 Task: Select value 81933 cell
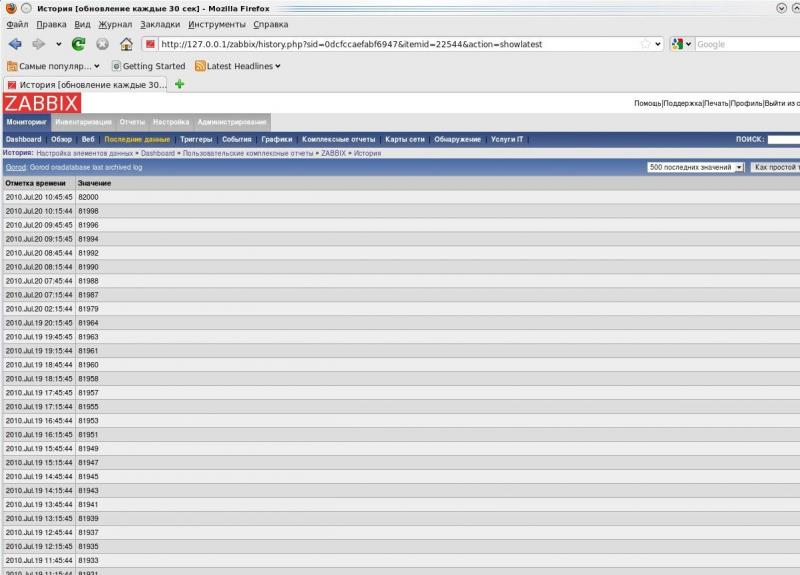[88, 561]
